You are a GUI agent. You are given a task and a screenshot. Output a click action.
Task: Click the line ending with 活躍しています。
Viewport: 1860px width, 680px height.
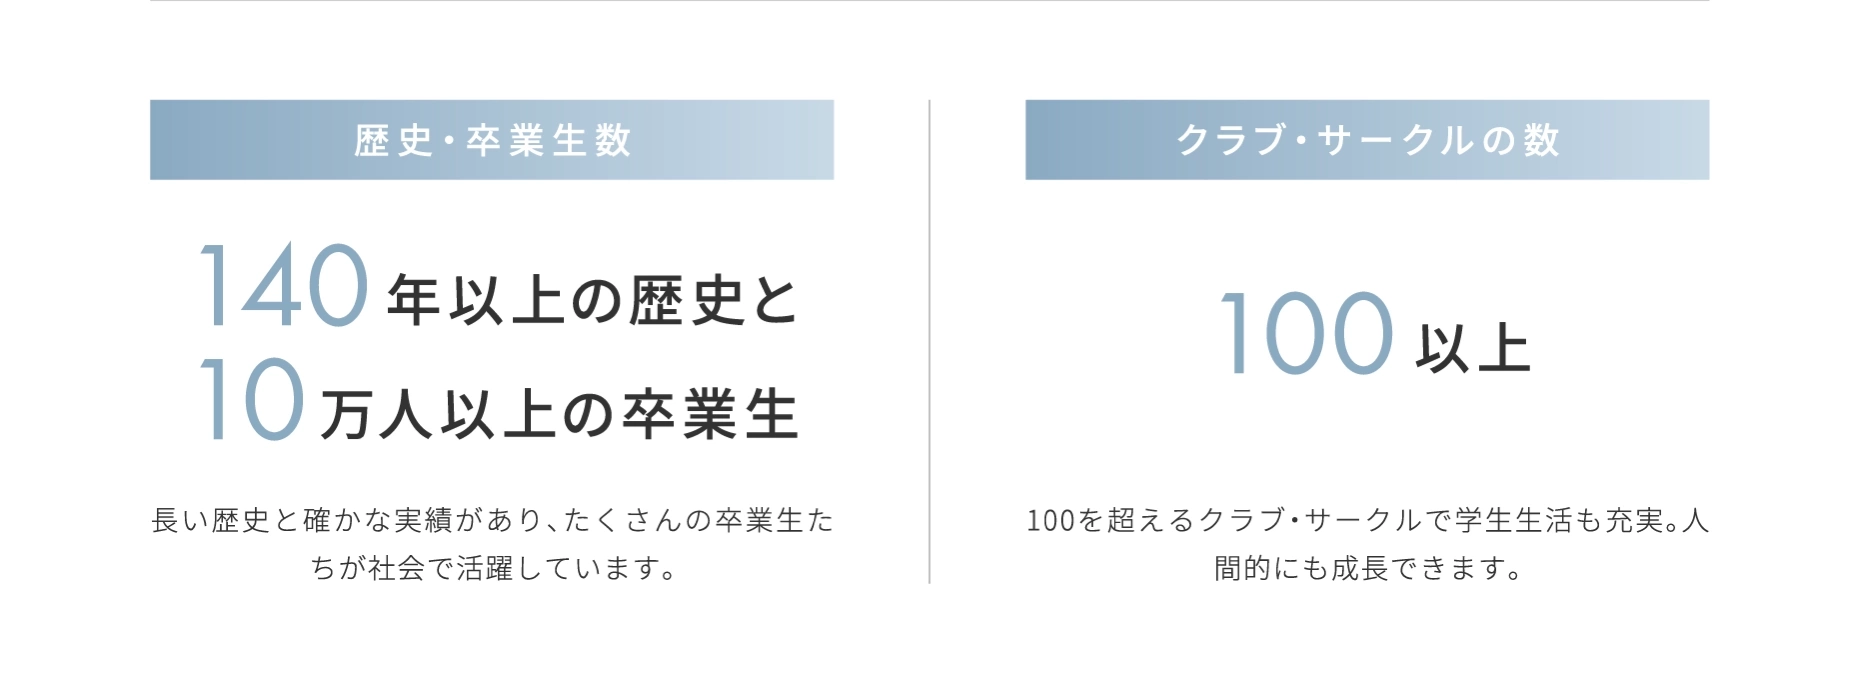pos(492,569)
